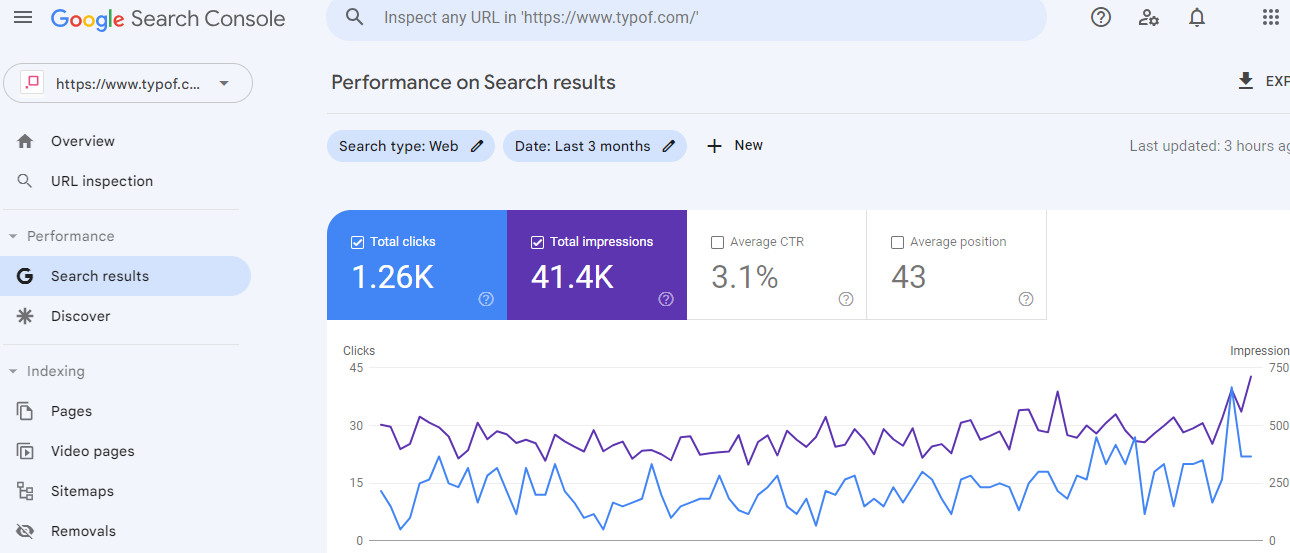Image resolution: width=1290 pixels, height=553 pixels.
Task: Click the 1.26K total clicks value
Action: (x=392, y=277)
